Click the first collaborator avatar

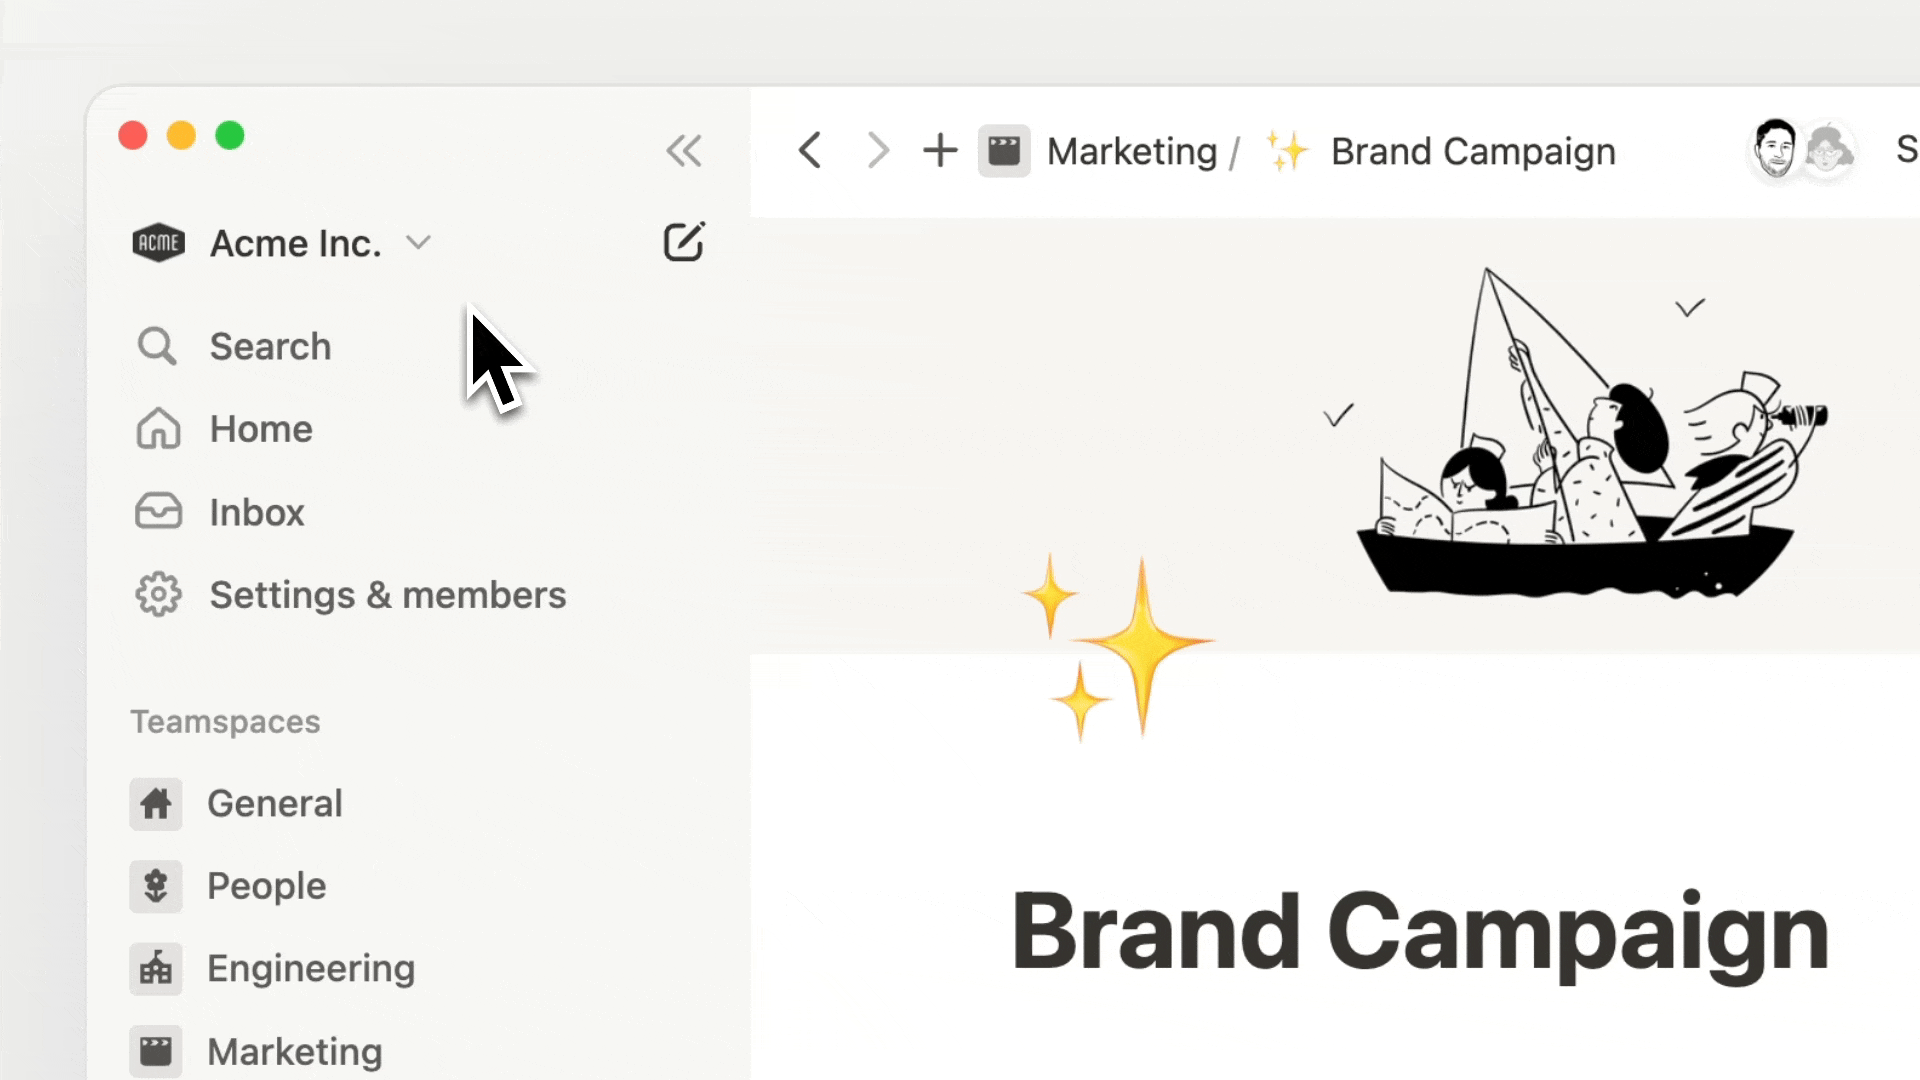(1775, 150)
